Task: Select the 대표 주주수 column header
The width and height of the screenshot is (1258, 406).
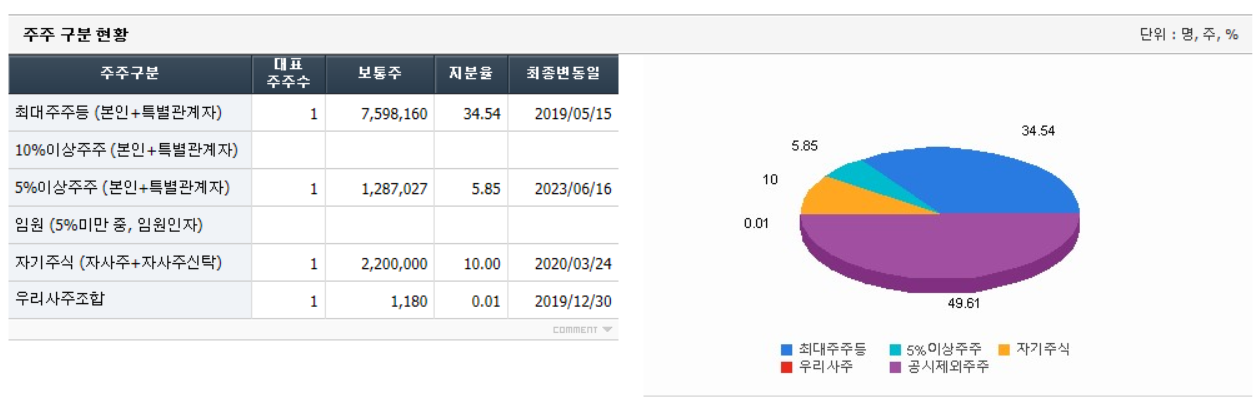Action: coord(288,74)
